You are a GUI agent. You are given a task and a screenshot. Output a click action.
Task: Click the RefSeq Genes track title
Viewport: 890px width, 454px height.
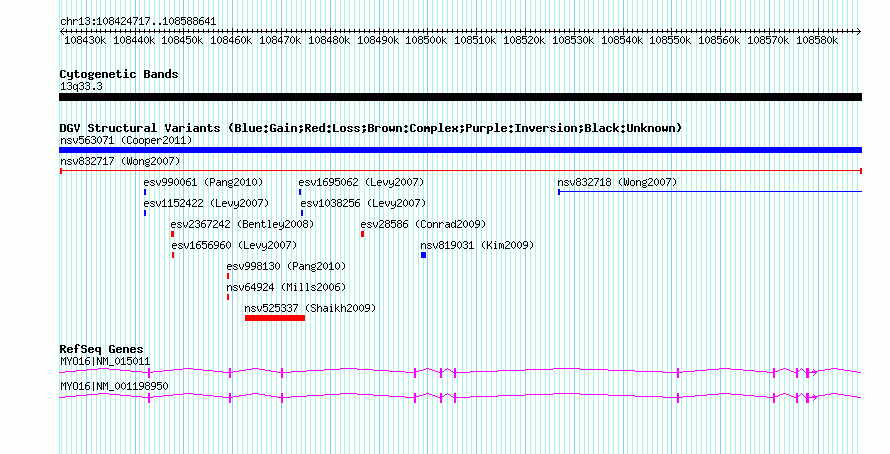pos(101,349)
